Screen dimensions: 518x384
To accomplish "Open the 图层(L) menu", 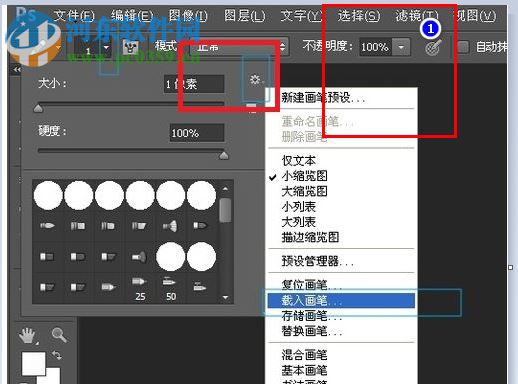I will click(x=244, y=15).
